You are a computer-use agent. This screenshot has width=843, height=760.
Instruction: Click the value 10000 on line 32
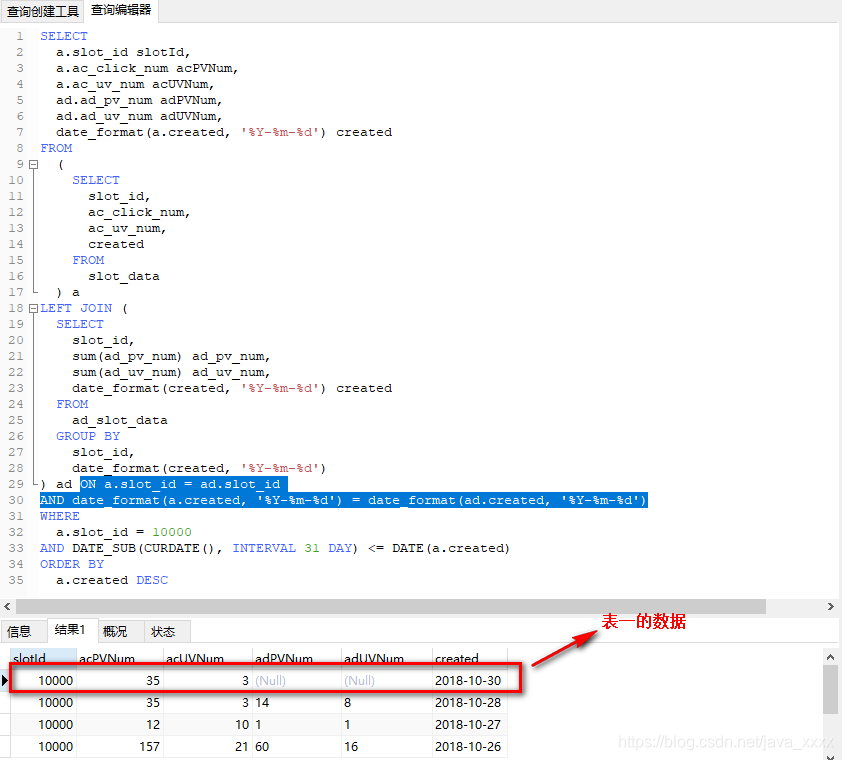click(172, 532)
